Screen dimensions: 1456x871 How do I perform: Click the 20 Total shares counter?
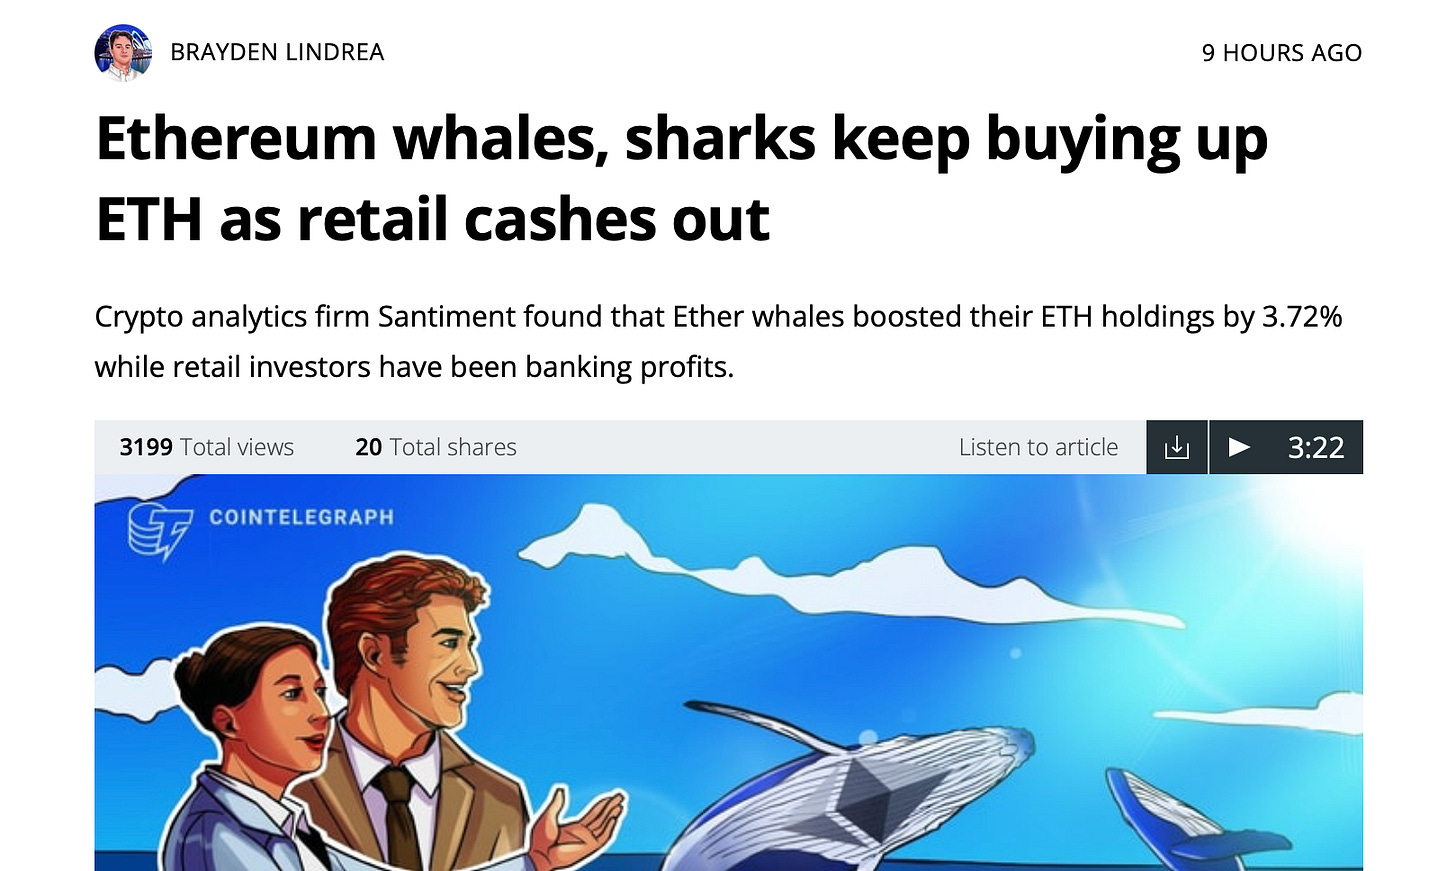[436, 447]
